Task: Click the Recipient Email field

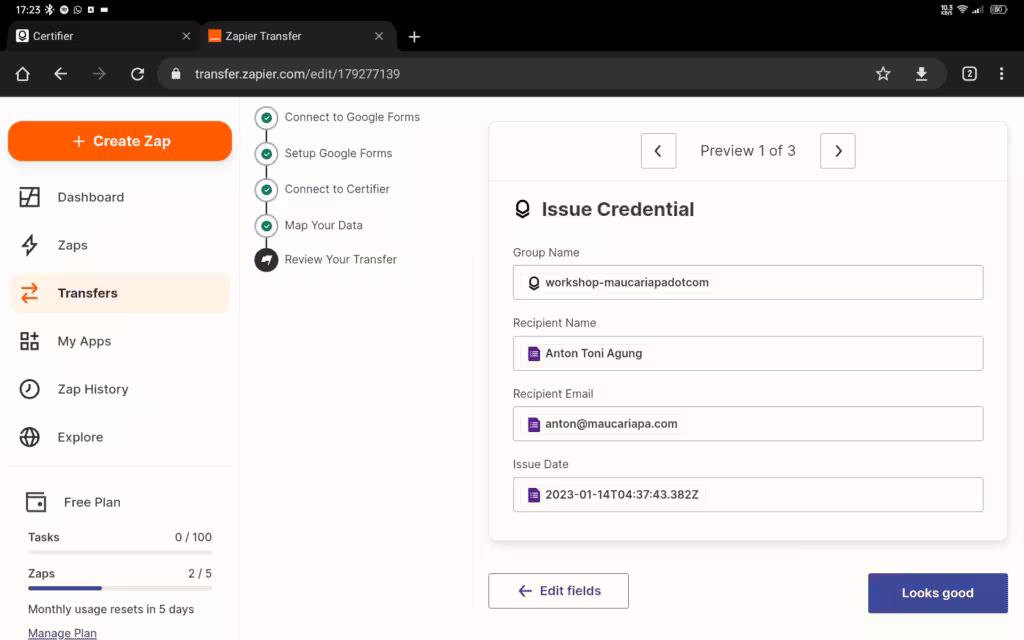Action: click(x=748, y=424)
